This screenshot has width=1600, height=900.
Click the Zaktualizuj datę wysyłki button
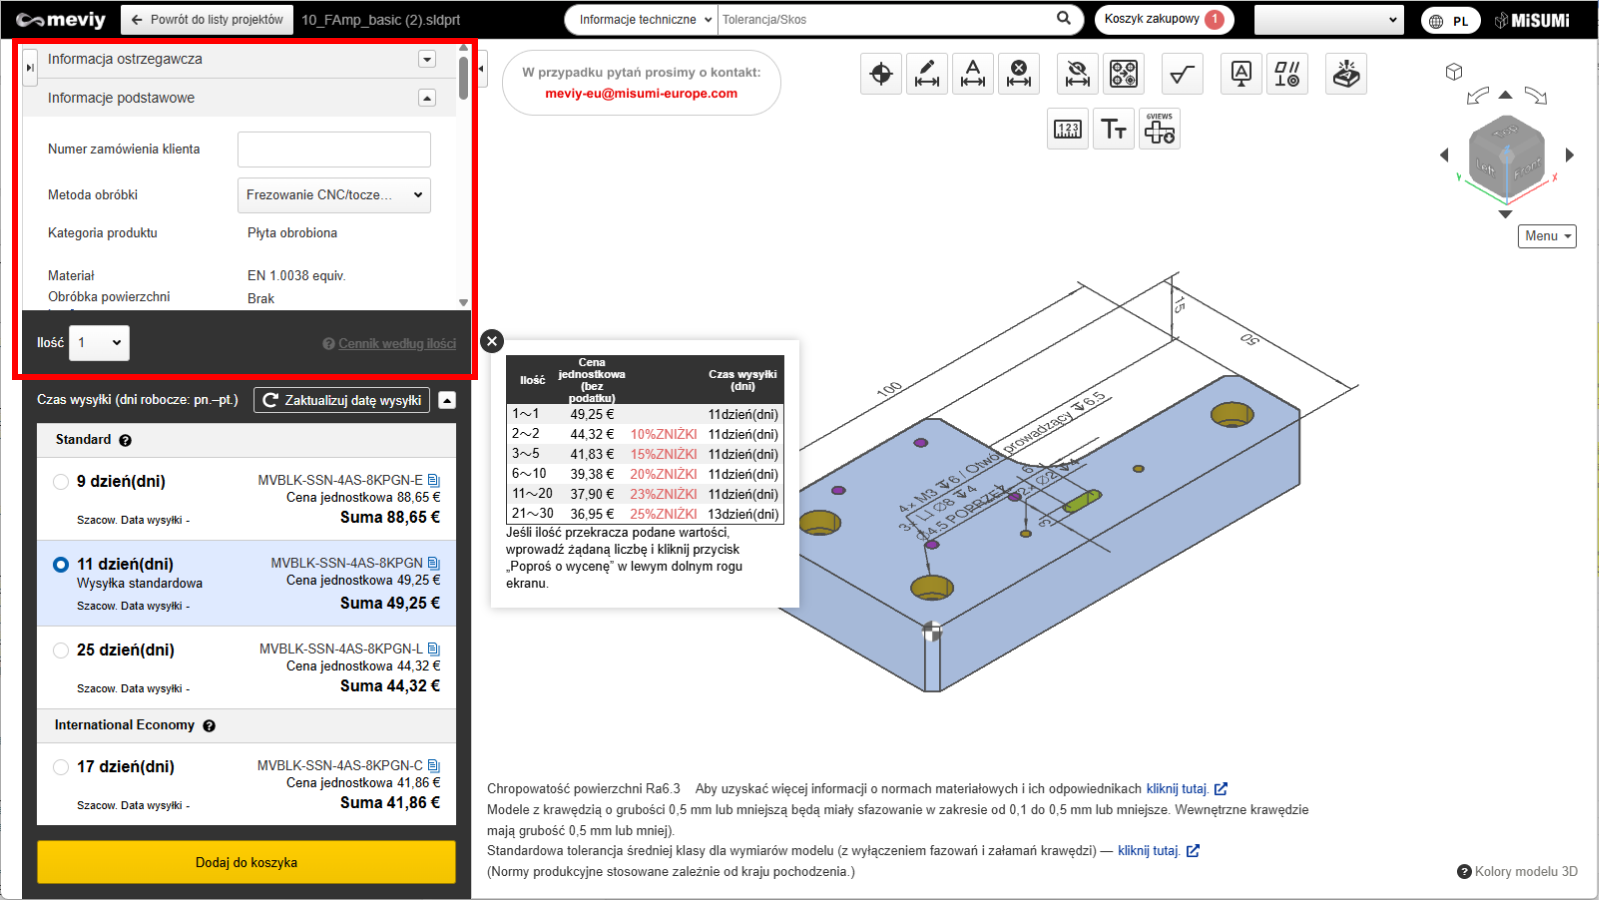pyautogui.click(x=342, y=400)
